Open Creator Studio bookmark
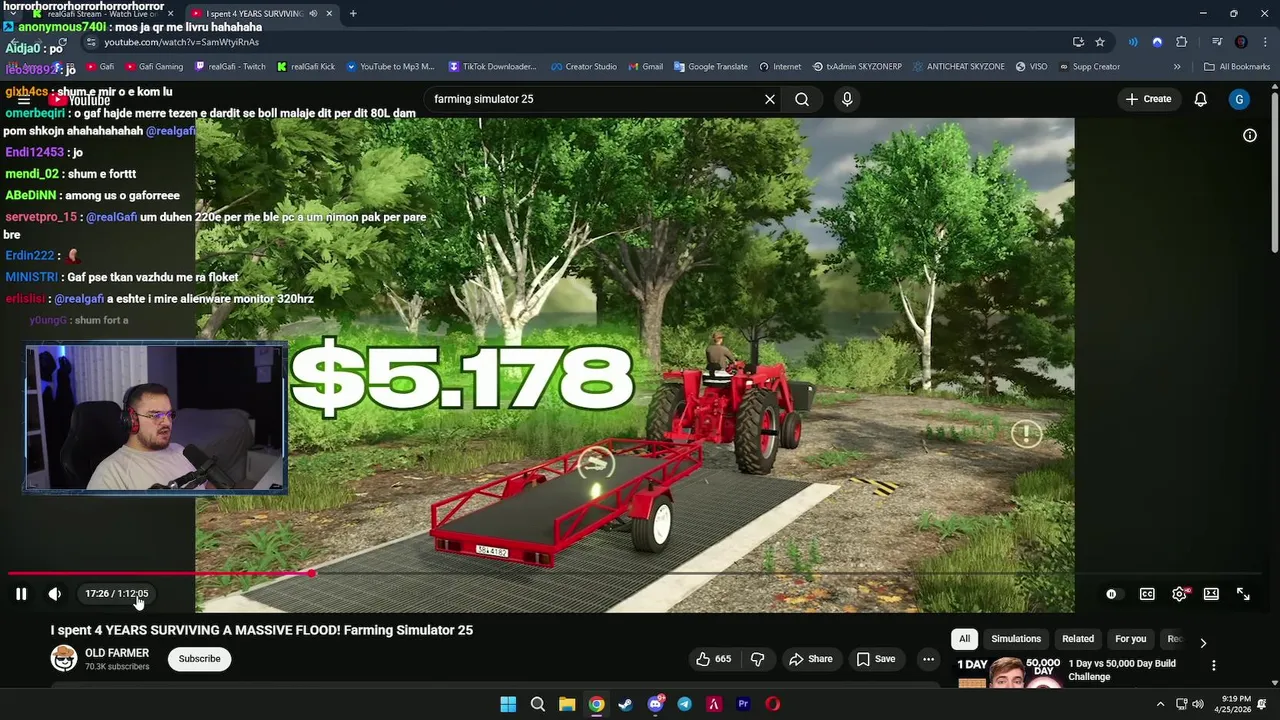 584,67
